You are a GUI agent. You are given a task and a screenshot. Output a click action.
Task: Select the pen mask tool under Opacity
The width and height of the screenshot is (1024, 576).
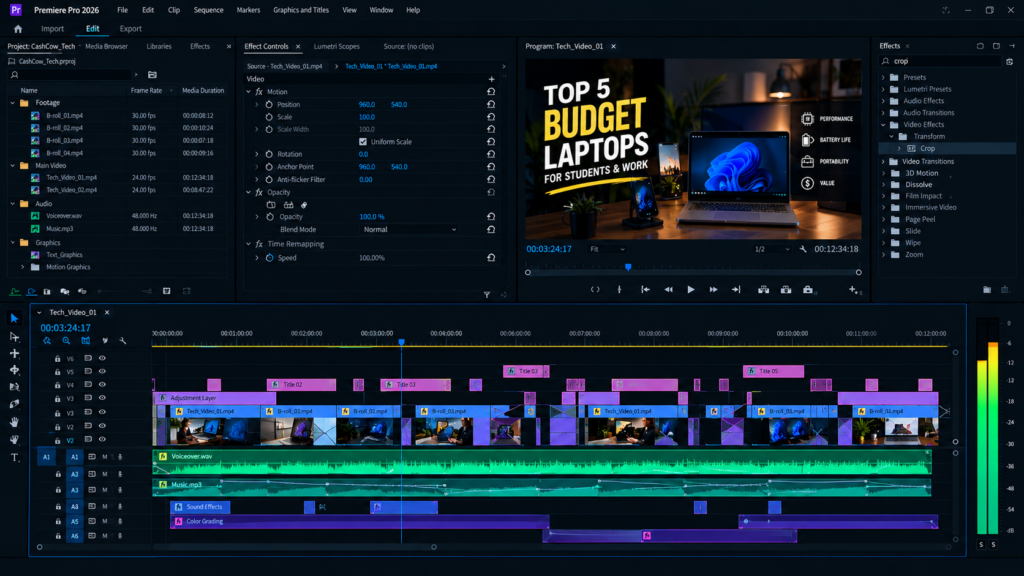pos(304,204)
